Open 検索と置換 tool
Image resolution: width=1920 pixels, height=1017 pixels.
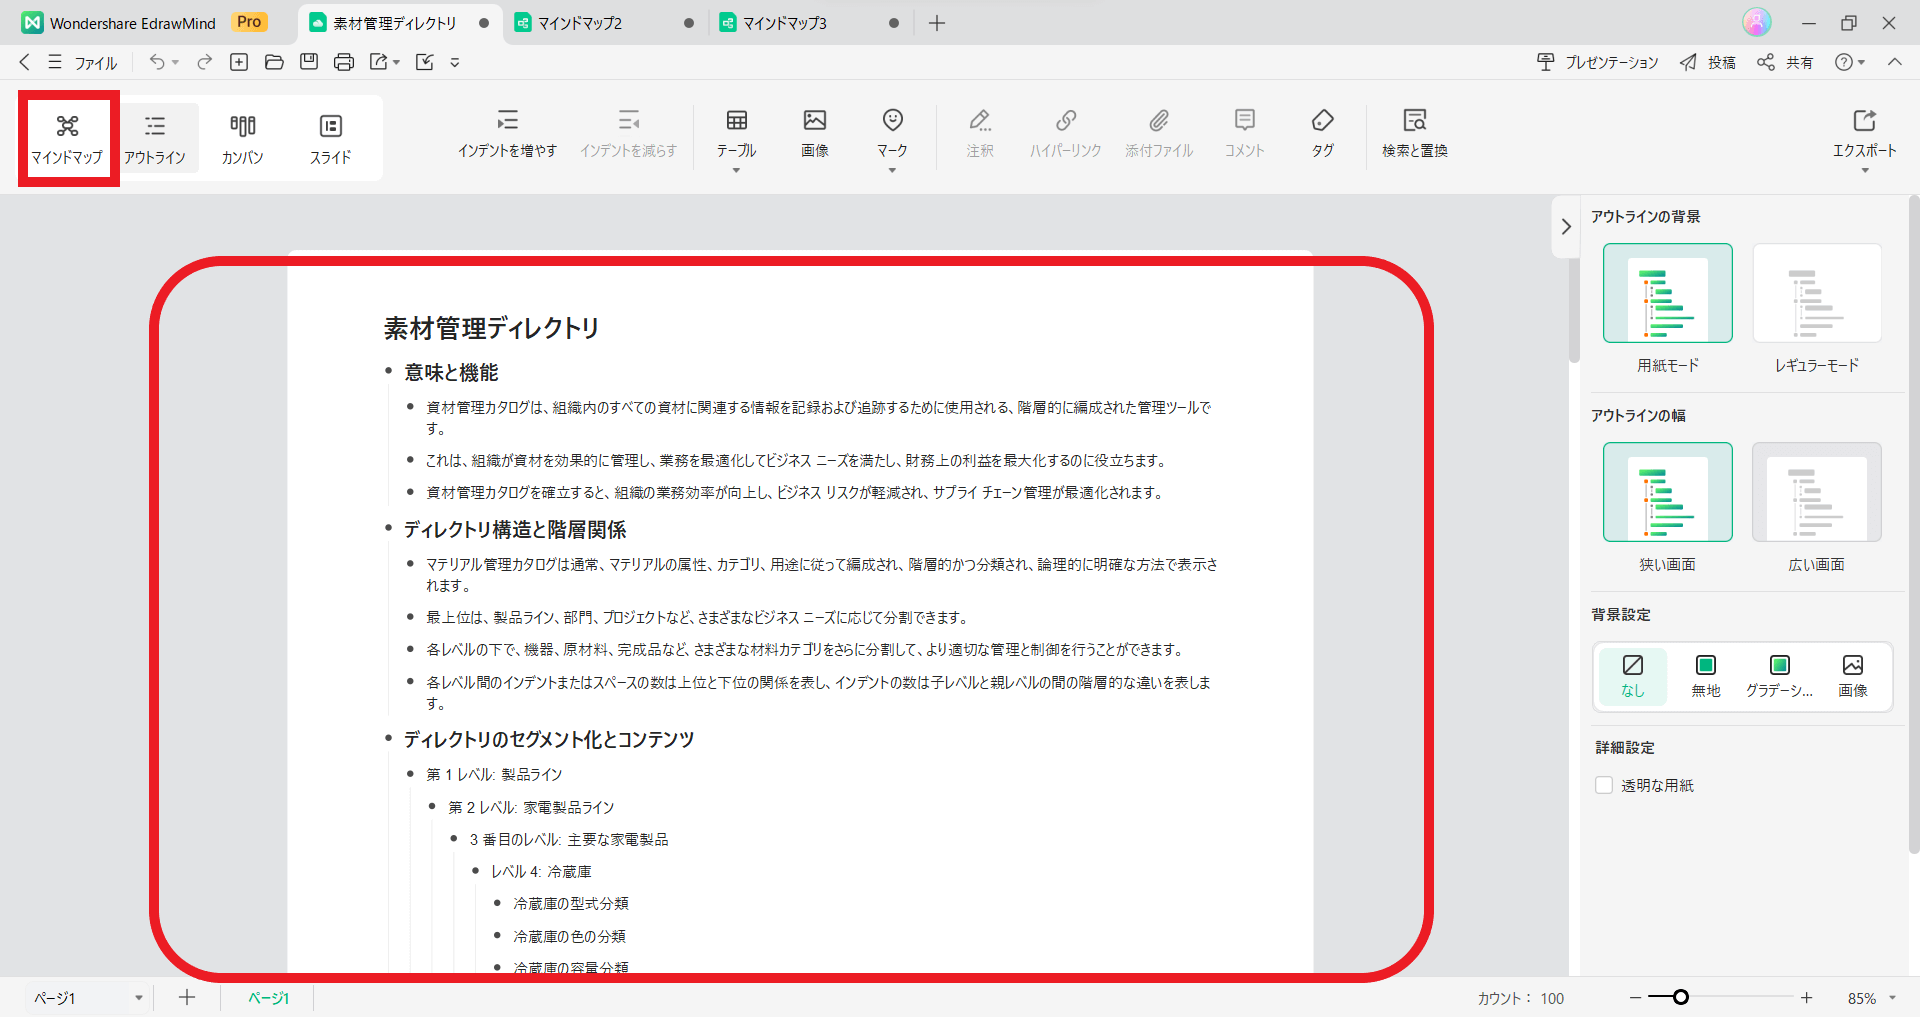pyautogui.click(x=1415, y=134)
